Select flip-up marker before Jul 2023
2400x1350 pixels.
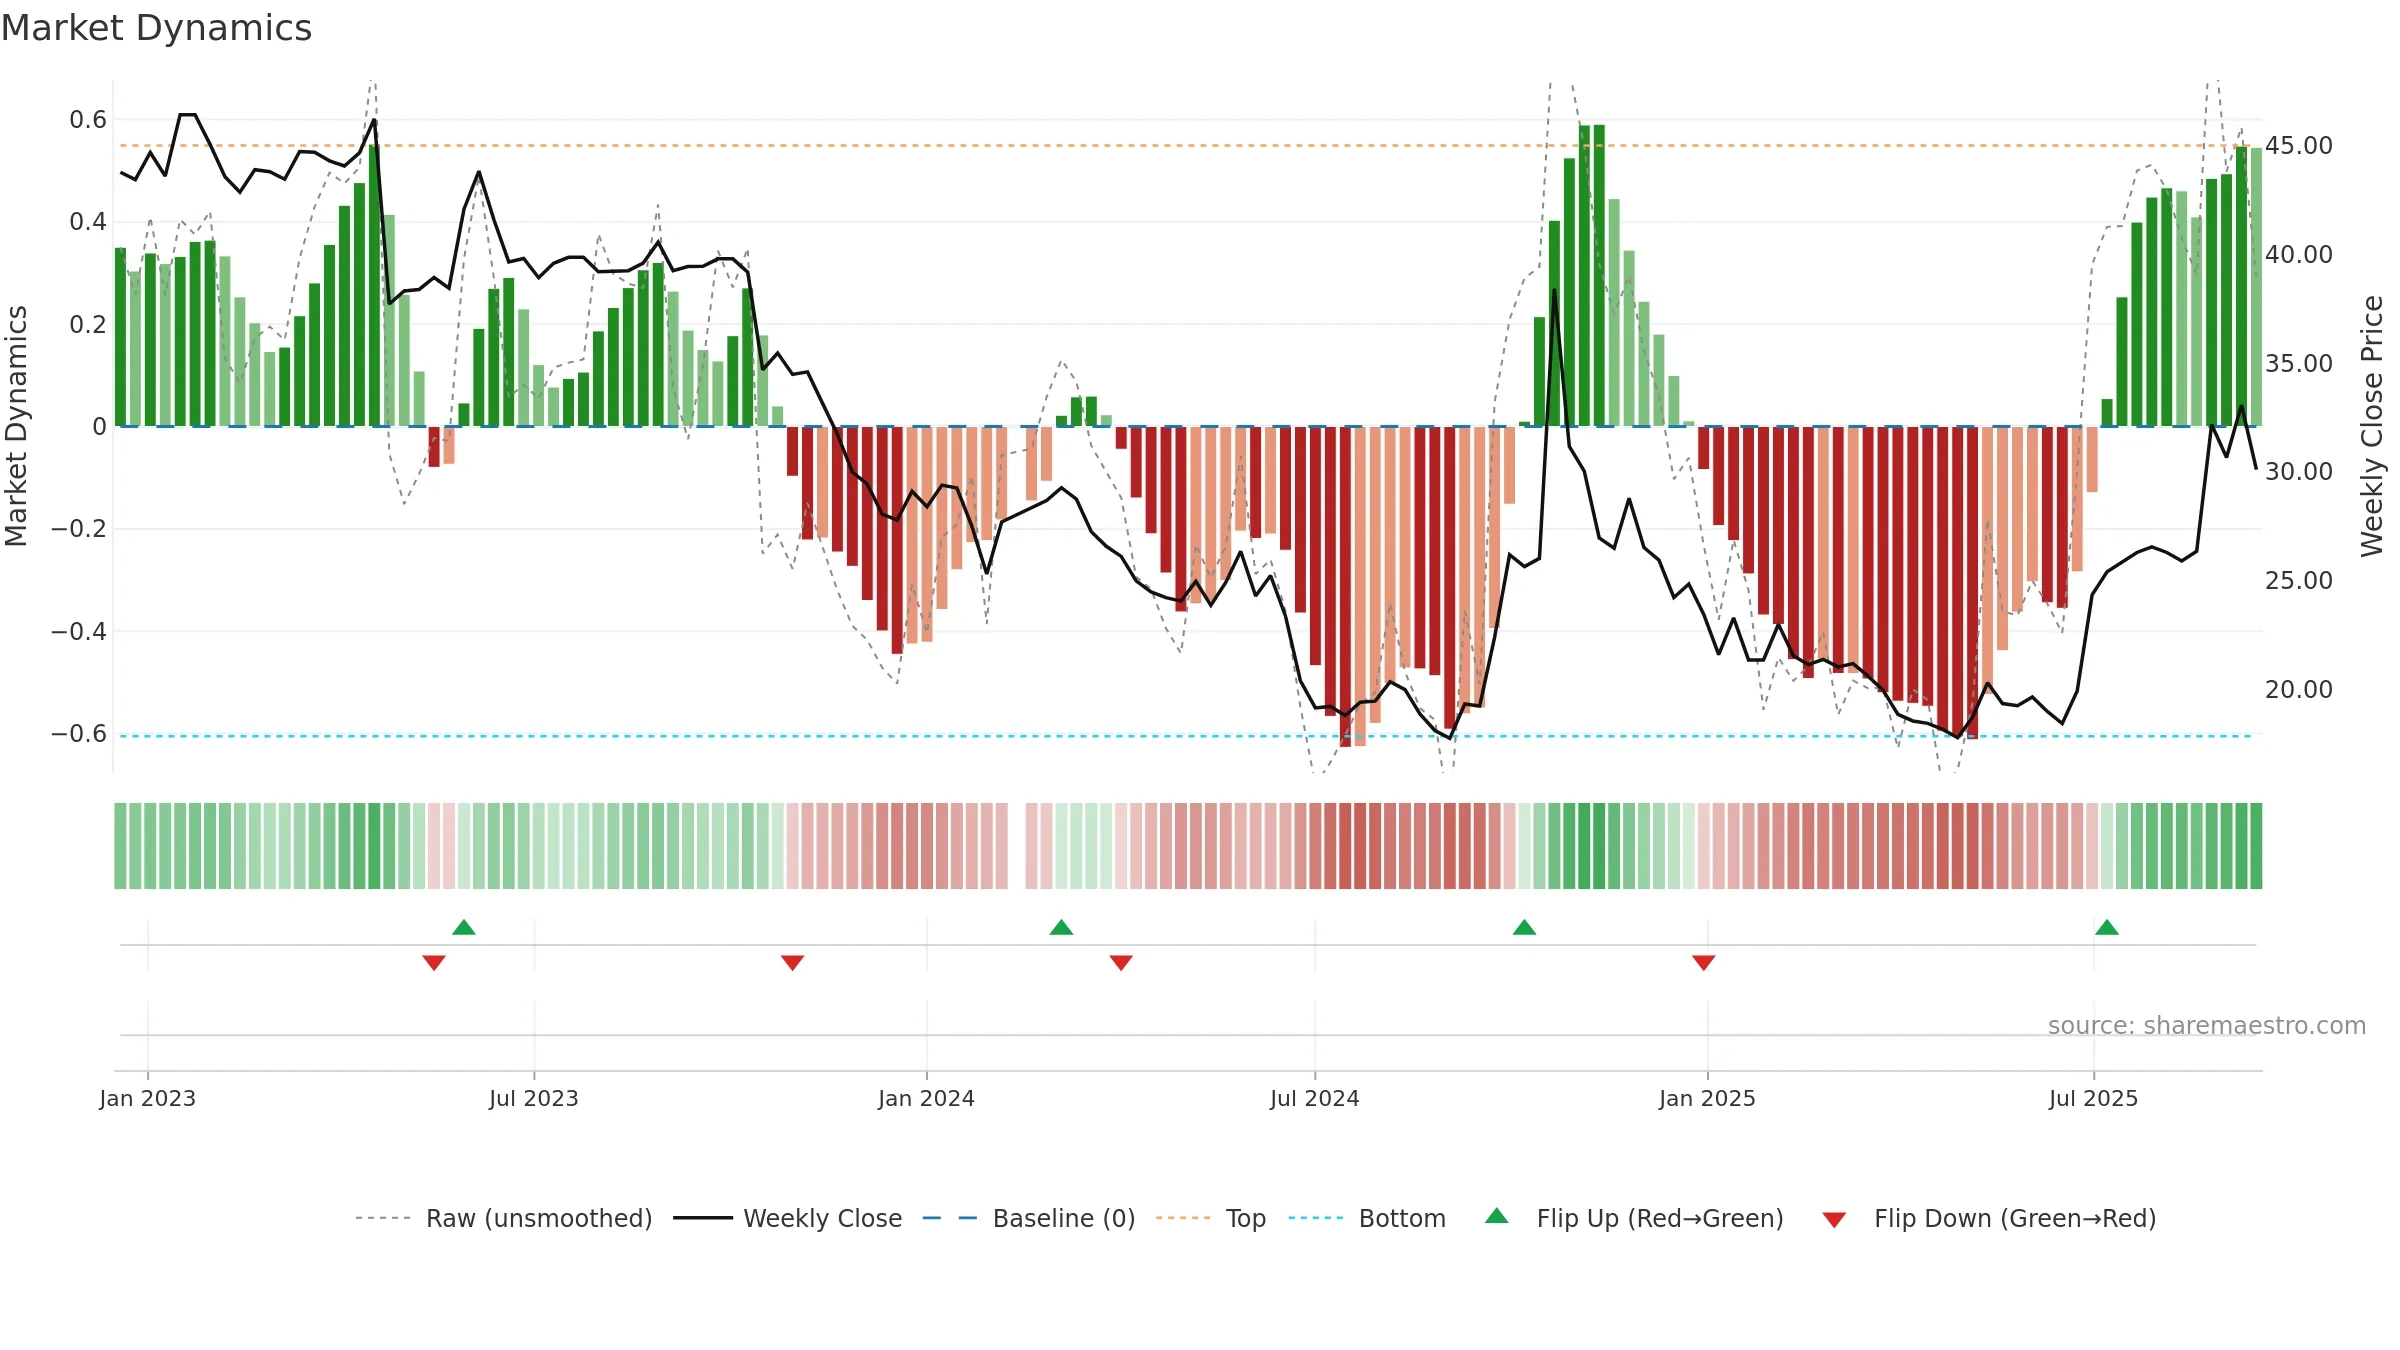click(464, 927)
